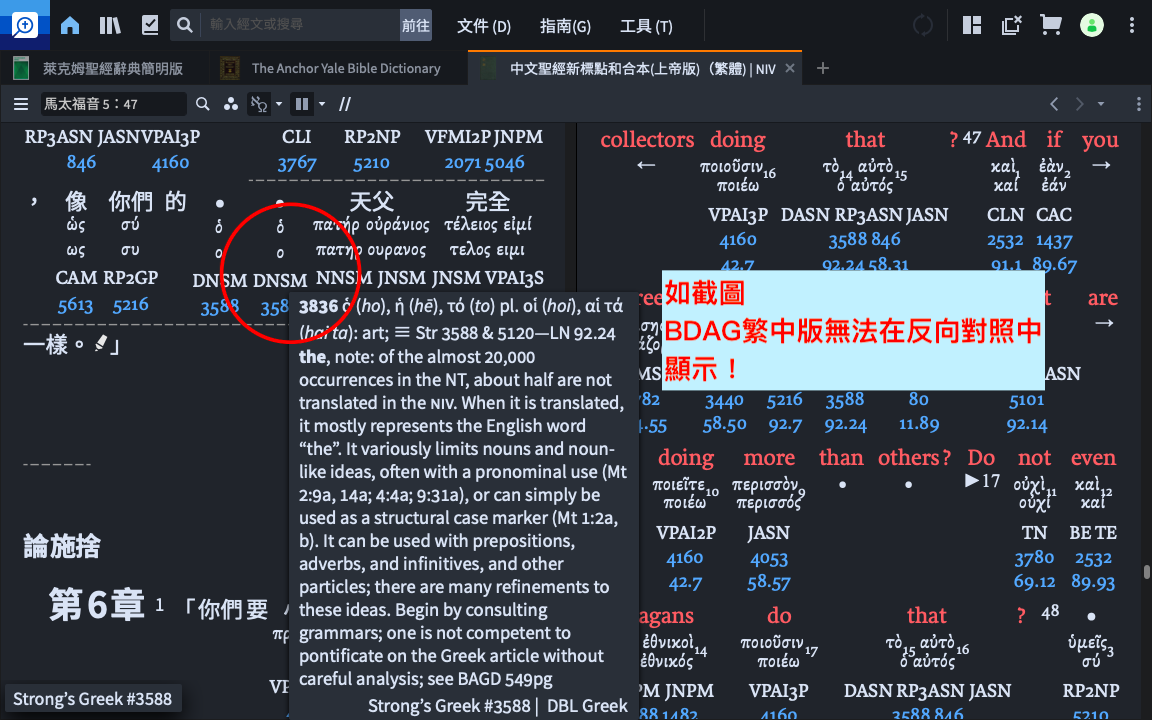Open the 文件 (D) menu
The height and width of the screenshot is (720, 1152).
[x=483, y=25]
